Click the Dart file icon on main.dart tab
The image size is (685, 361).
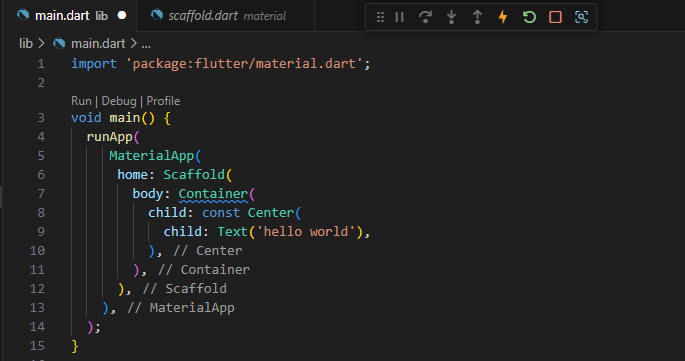point(23,15)
